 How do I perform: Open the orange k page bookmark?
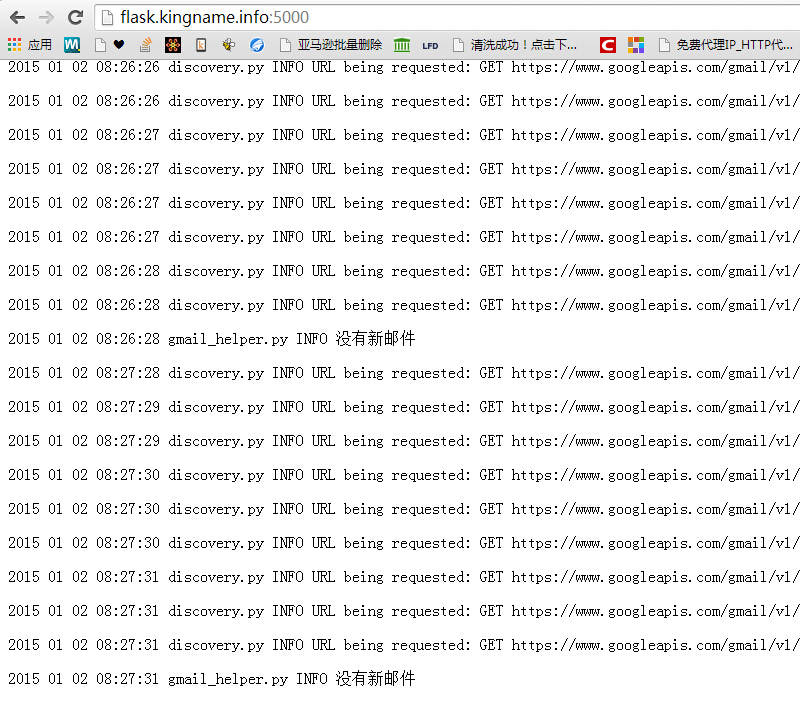click(x=201, y=45)
